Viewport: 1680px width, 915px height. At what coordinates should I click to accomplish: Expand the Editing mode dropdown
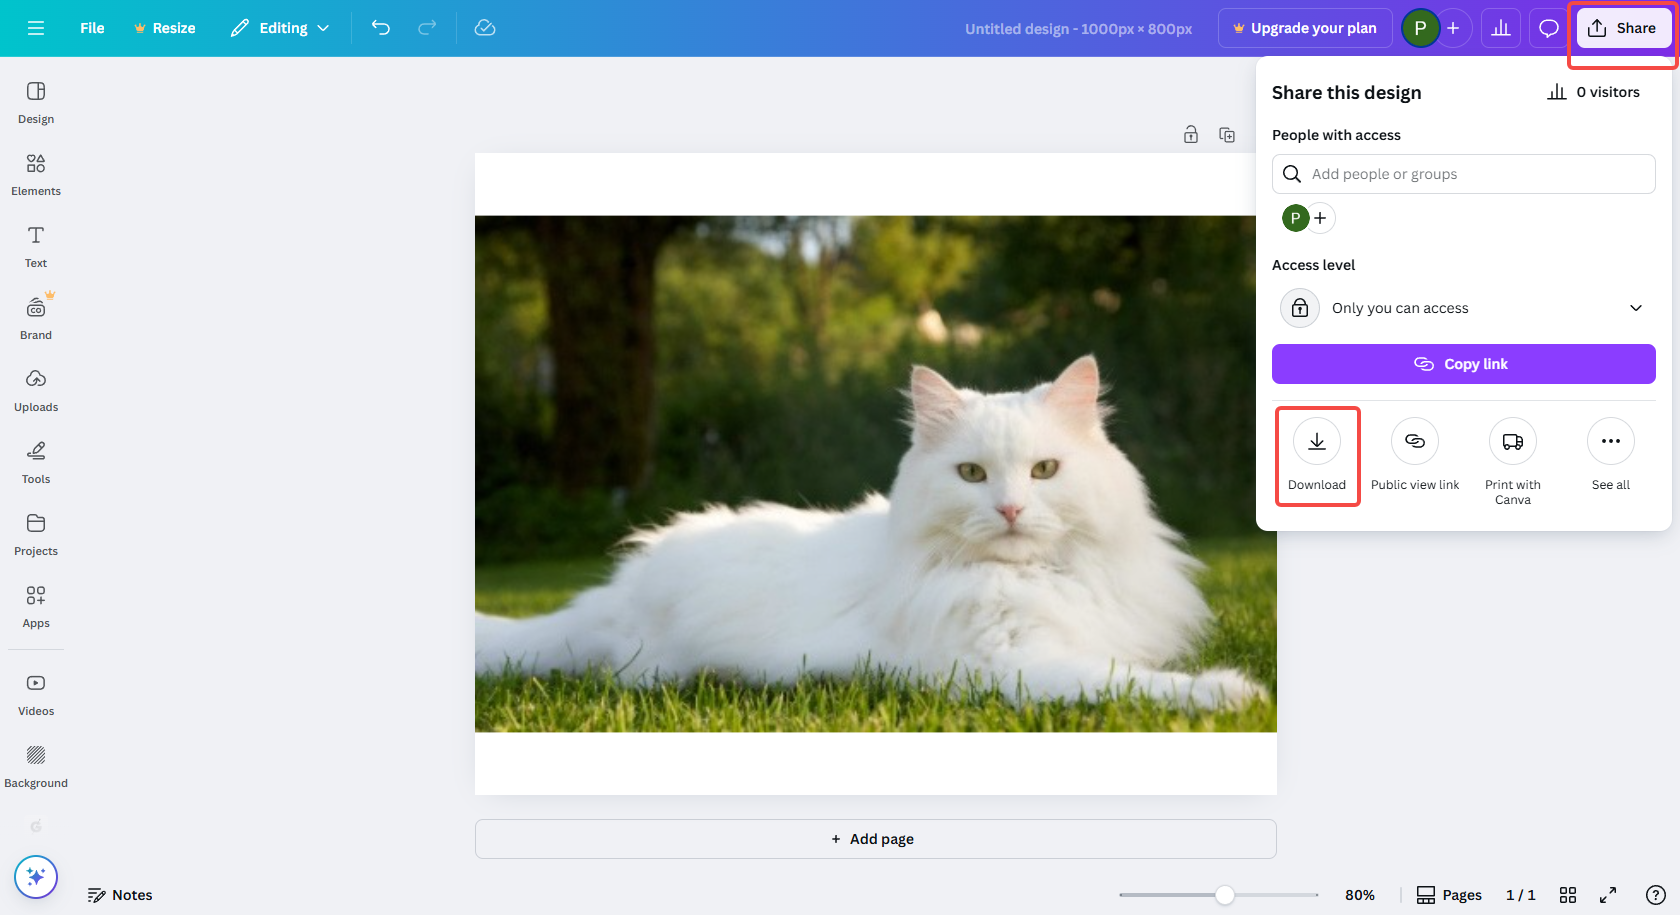tap(280, 28)
